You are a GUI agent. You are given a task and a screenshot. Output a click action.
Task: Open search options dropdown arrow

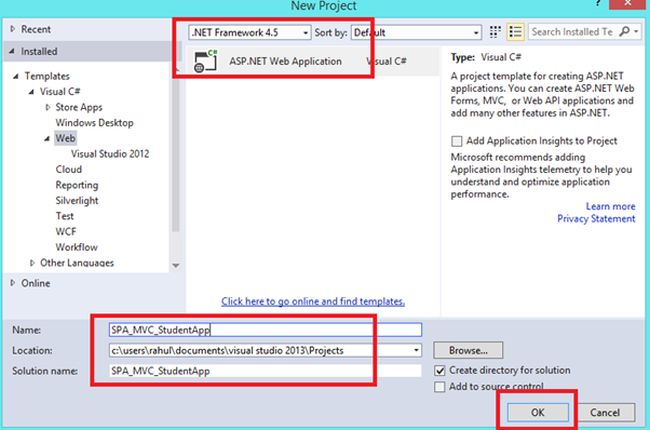coord(636,32)
